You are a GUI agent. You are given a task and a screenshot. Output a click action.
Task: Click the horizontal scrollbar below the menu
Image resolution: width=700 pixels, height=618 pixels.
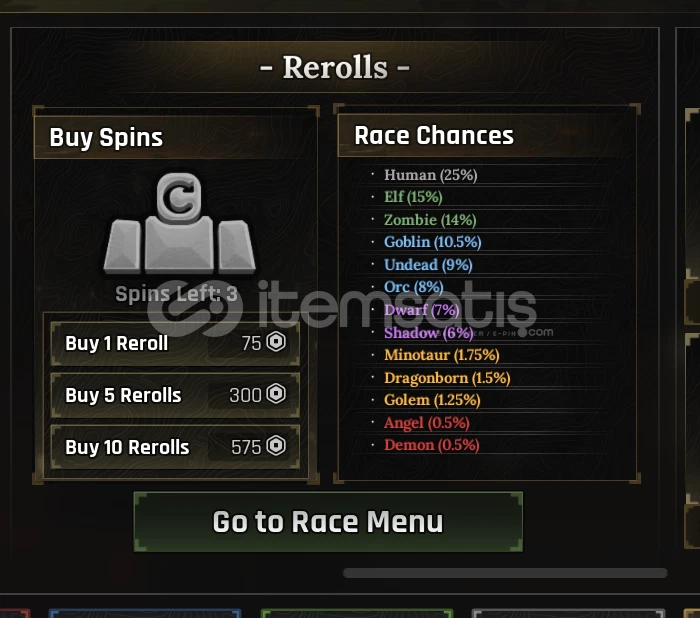tap(505, 573)
